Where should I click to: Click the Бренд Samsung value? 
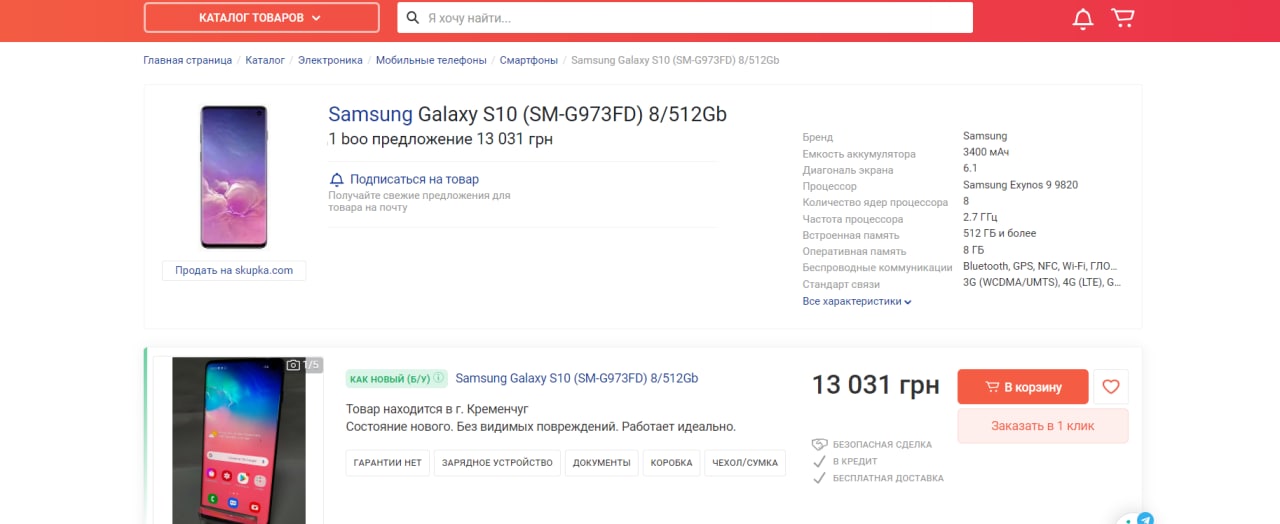coord(985,136)
